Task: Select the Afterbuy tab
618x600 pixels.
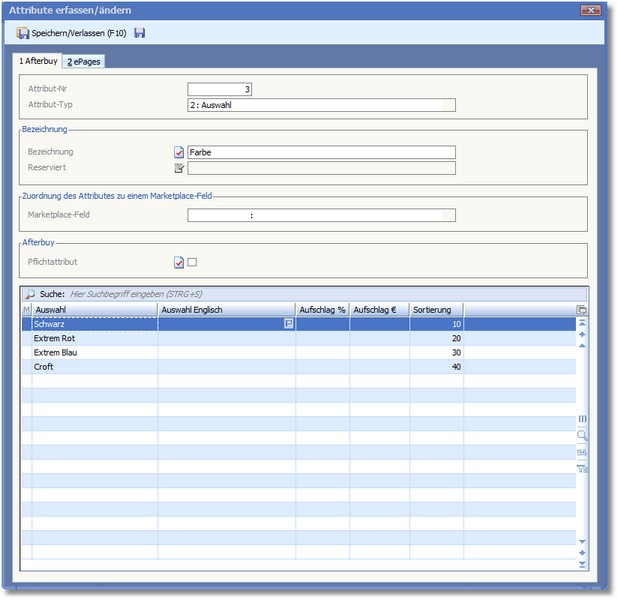Action: point(39,61)
